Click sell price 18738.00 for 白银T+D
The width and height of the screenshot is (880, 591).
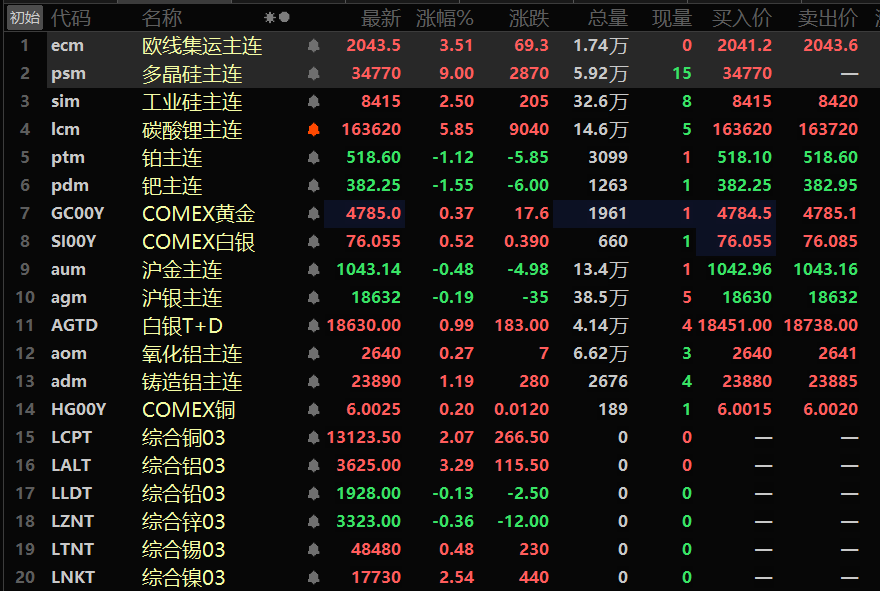click(821, 326)
